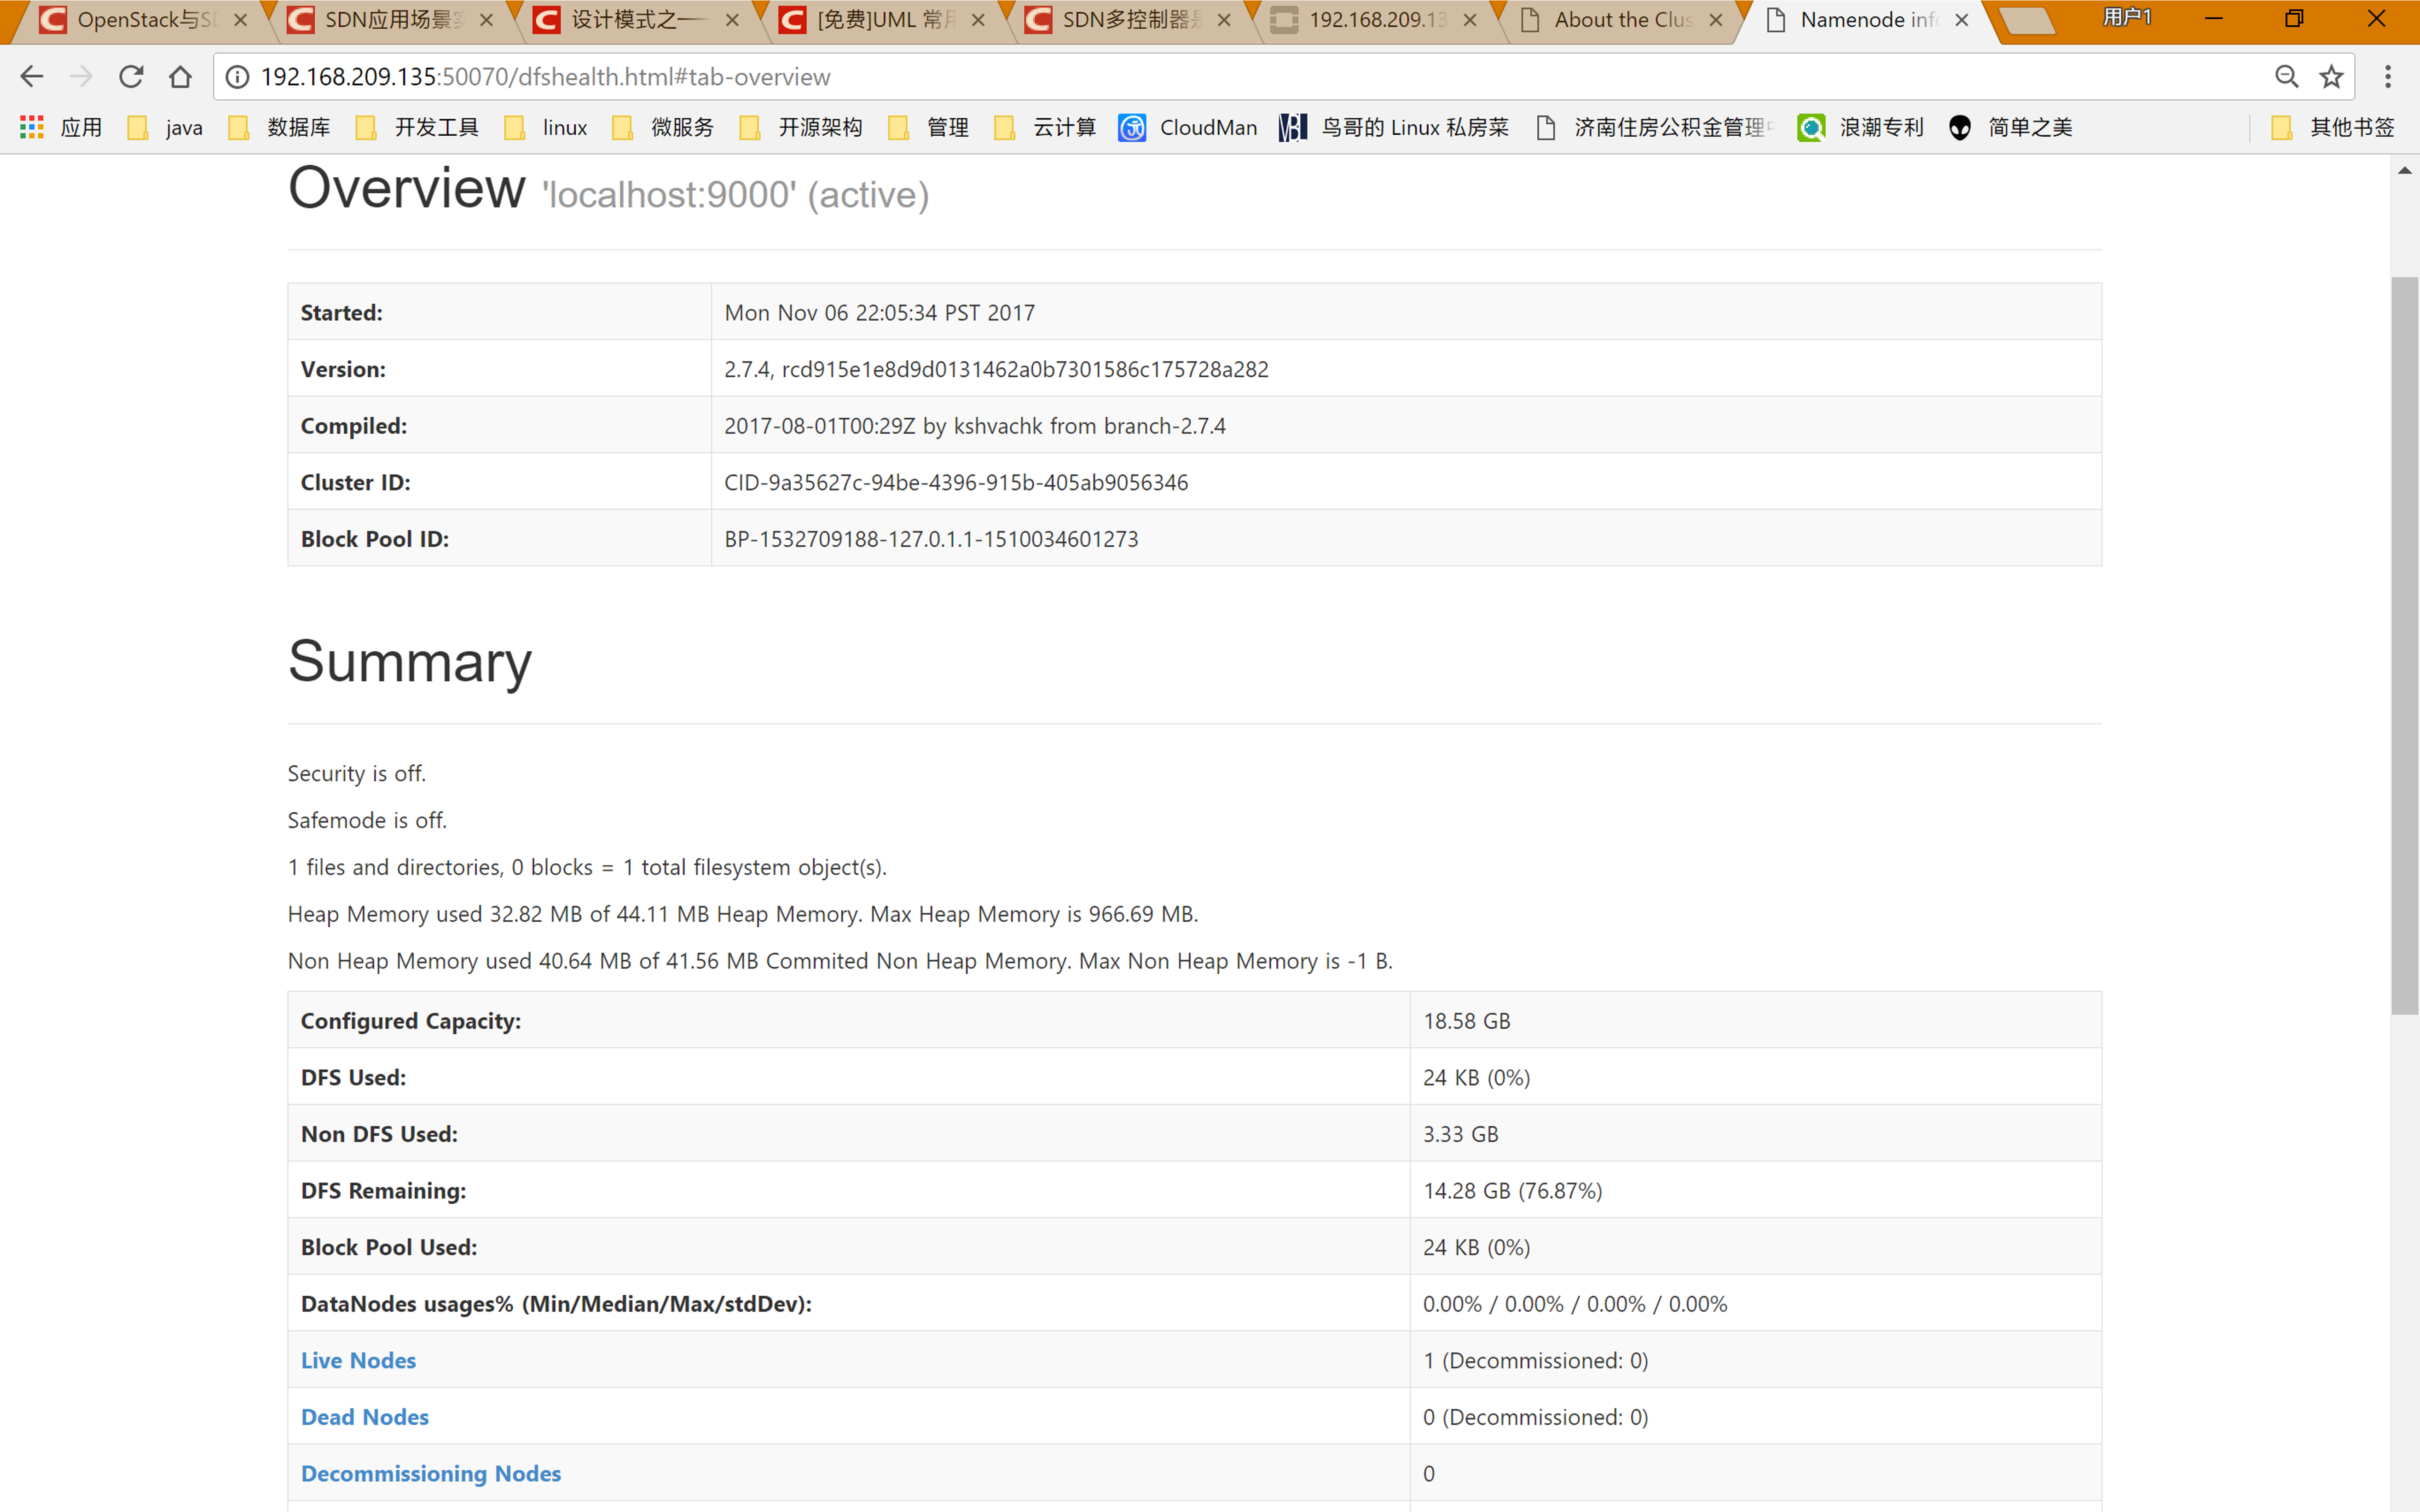Open the 数据库 bookmark folder
Image resolution: width=2420 pixels, height=1512 pixels.
(280, 127)
